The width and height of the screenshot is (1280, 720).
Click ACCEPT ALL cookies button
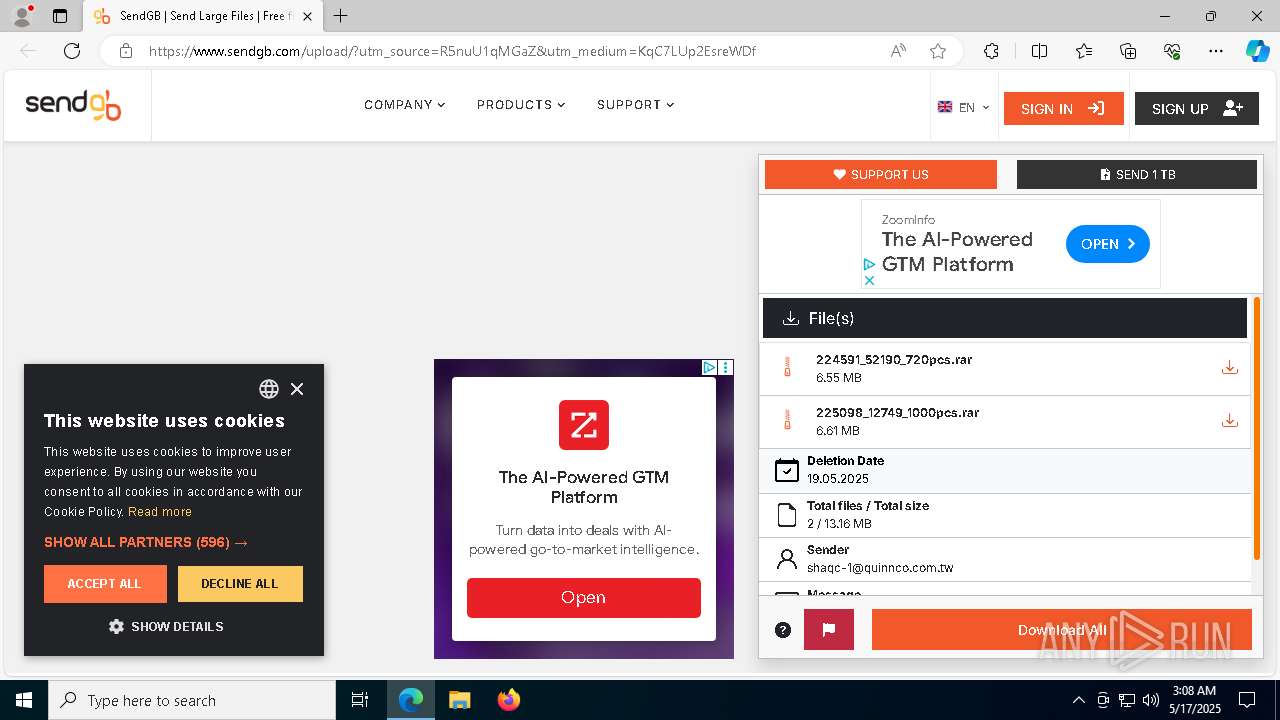[x=105, y=584]
